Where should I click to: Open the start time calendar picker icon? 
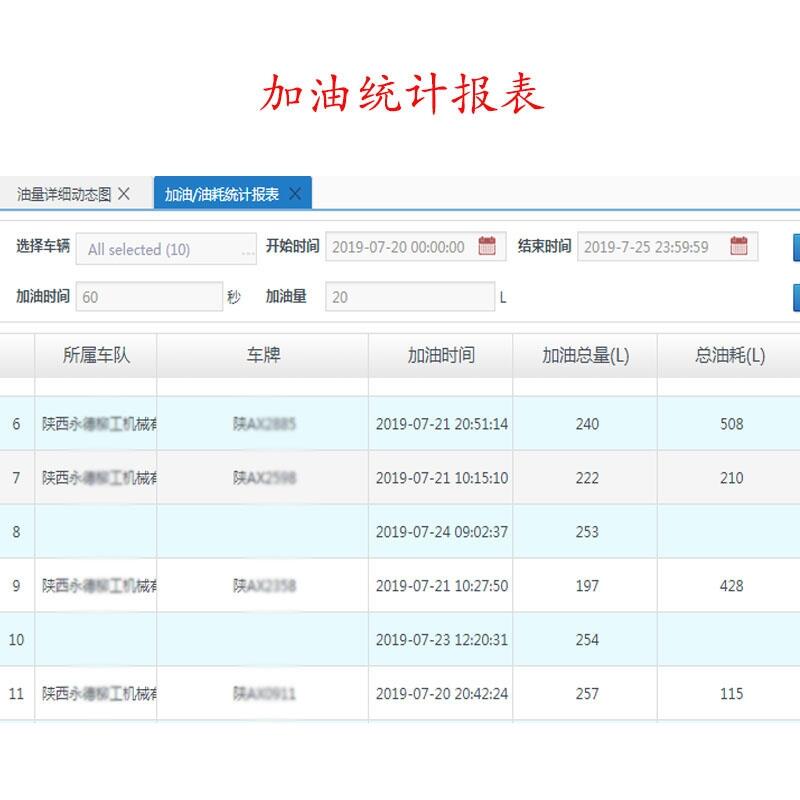[487, 247]
